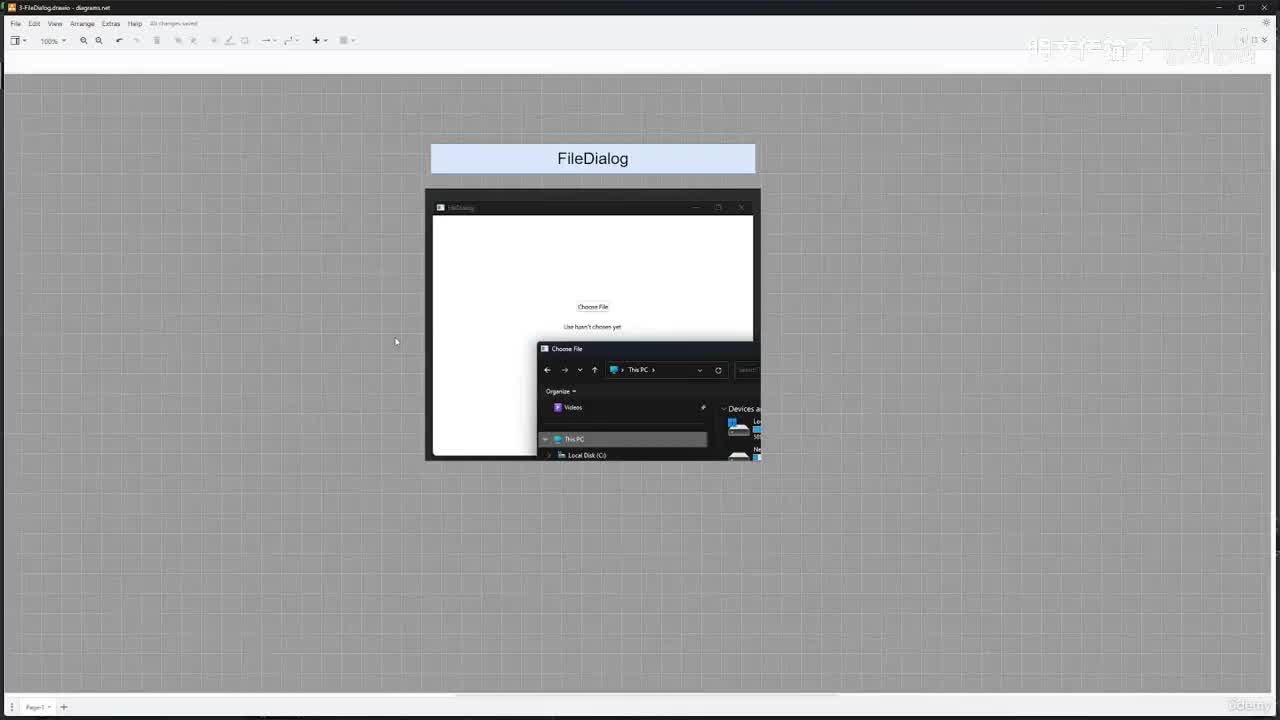Open the Waypoints style dropdown
The width and height of the screenshot is (1280, 720).
291,40
